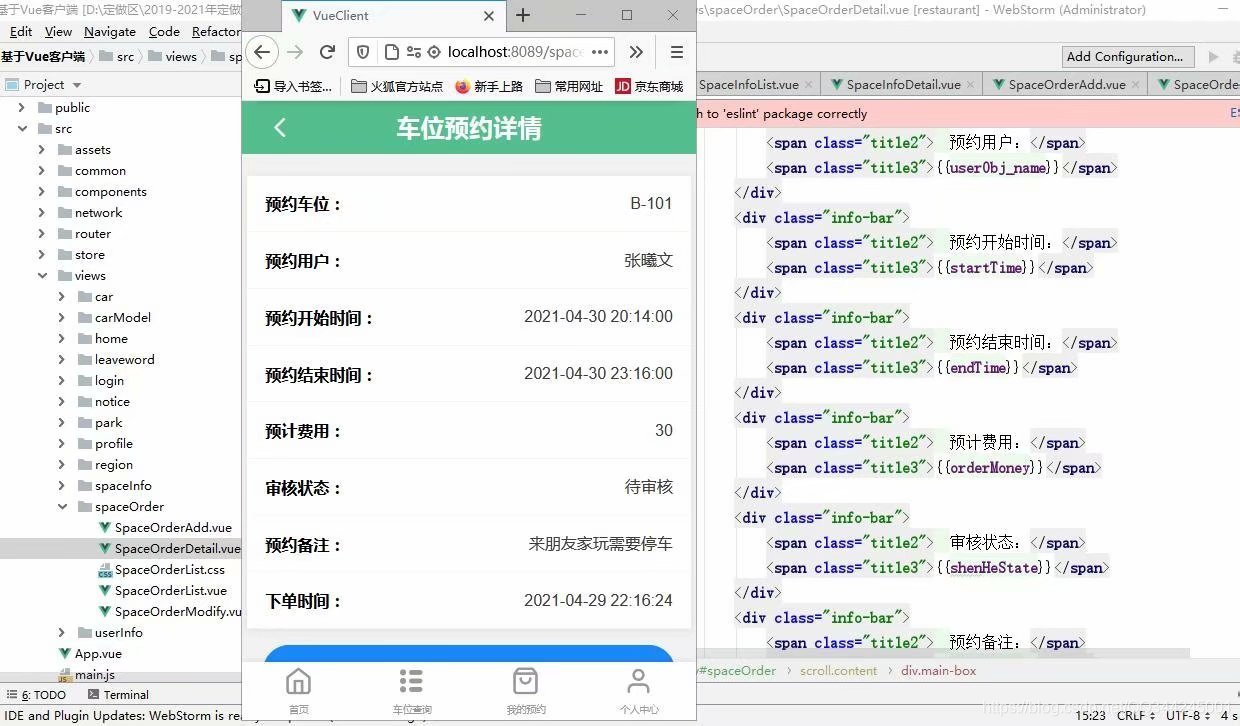The height and width of the screenshot is (726, 1240).
Task: Expand the public folder
Action: (x=22, y=107)
